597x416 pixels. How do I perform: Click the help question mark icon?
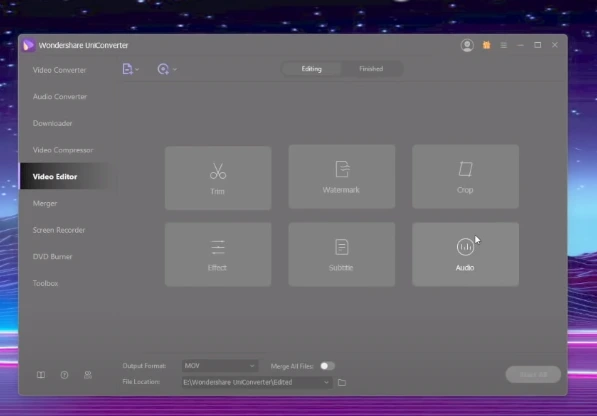tap(64, 375)
